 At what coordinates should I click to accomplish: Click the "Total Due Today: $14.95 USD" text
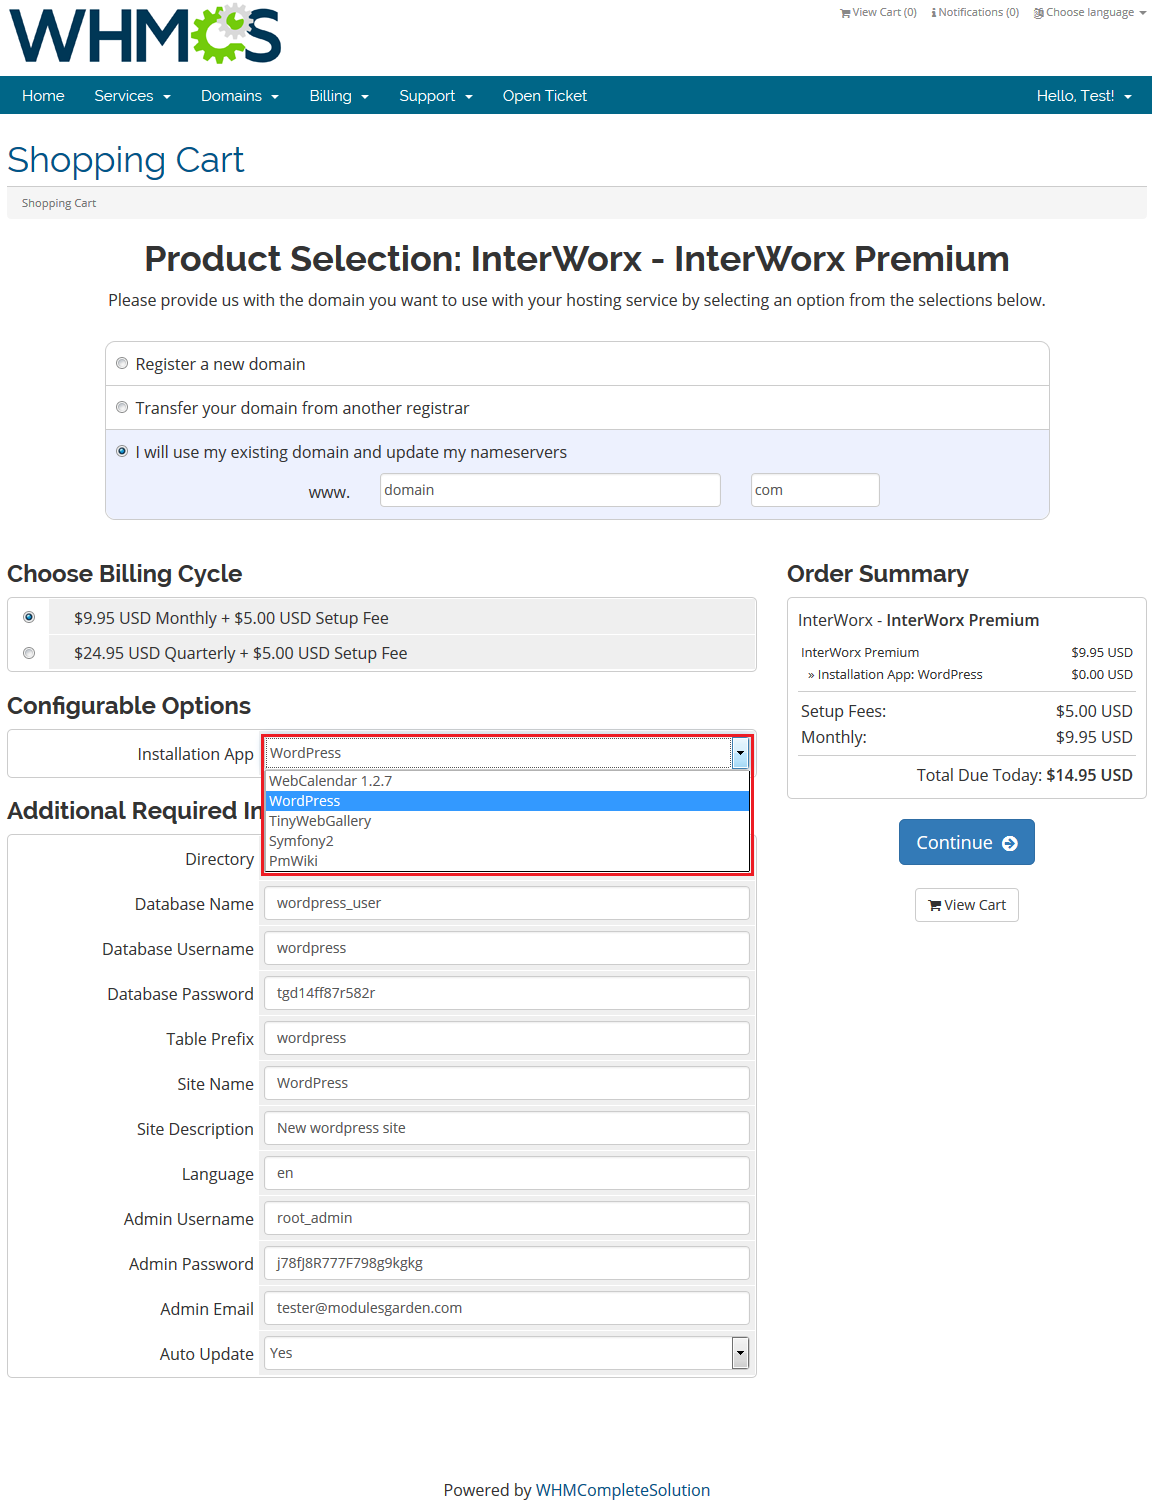[x=1025, y=775]
